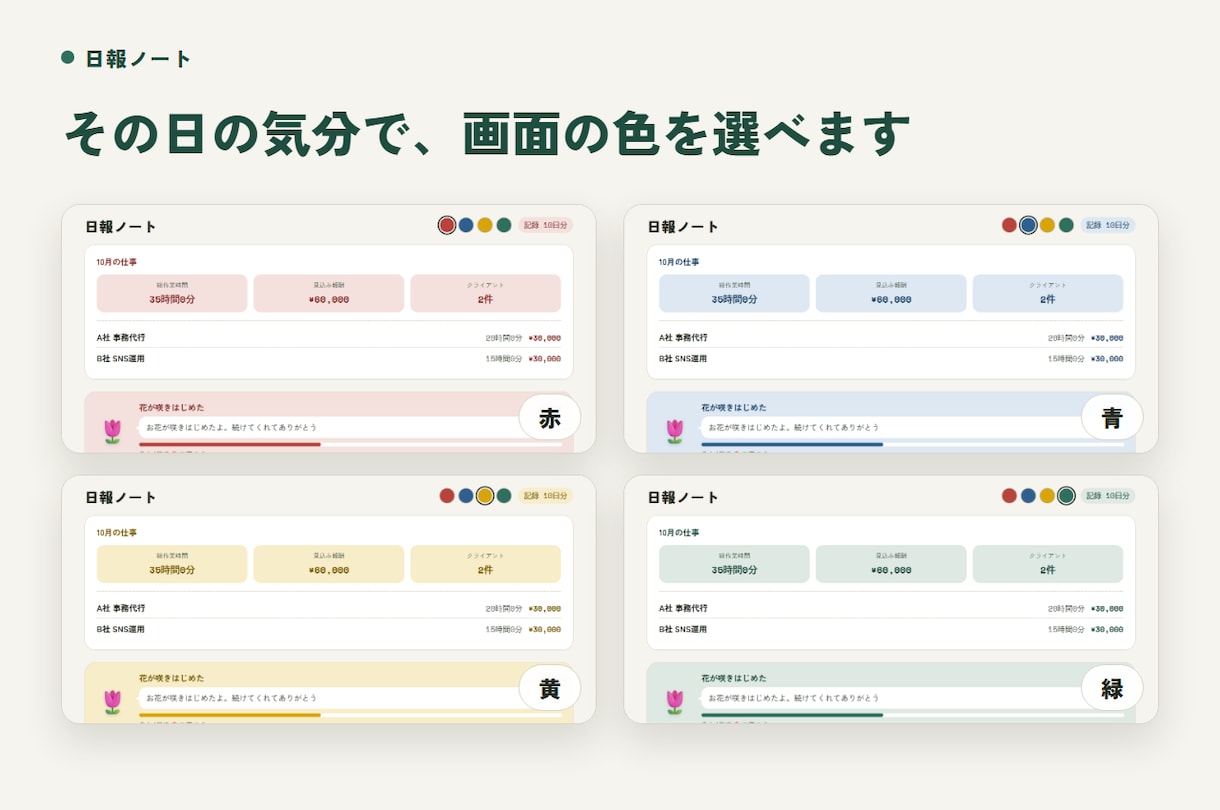Click the tulip icon in the green-themed panel

pos(675,701)
